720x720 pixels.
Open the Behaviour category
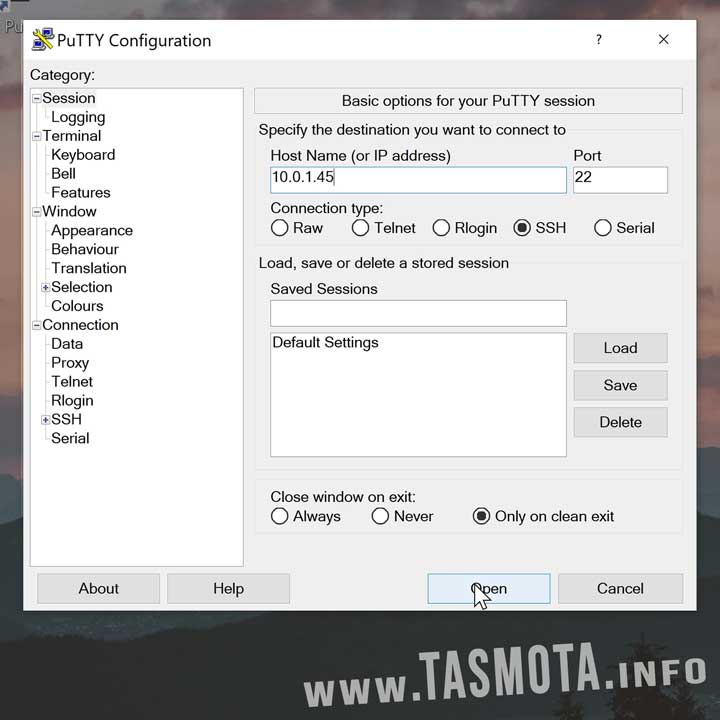click(85, 249)
